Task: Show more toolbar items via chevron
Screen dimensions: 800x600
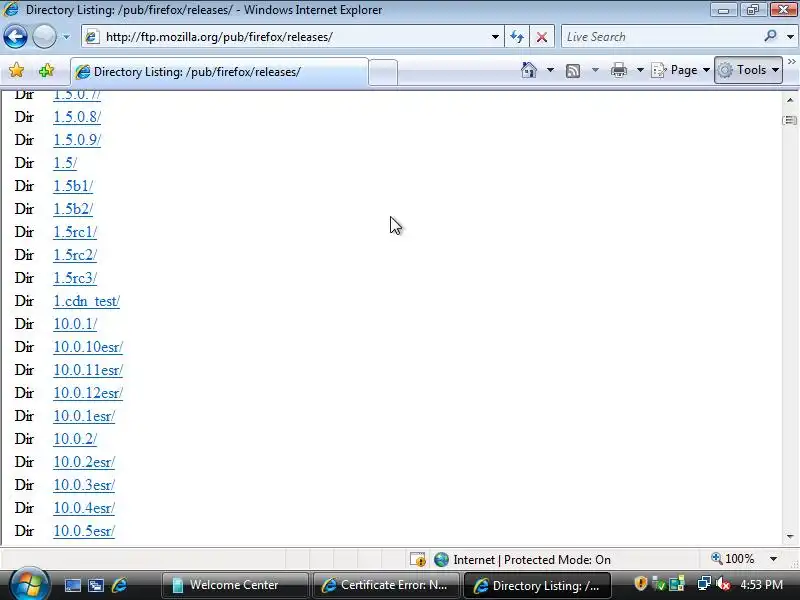Action: [x=792, y=62]
